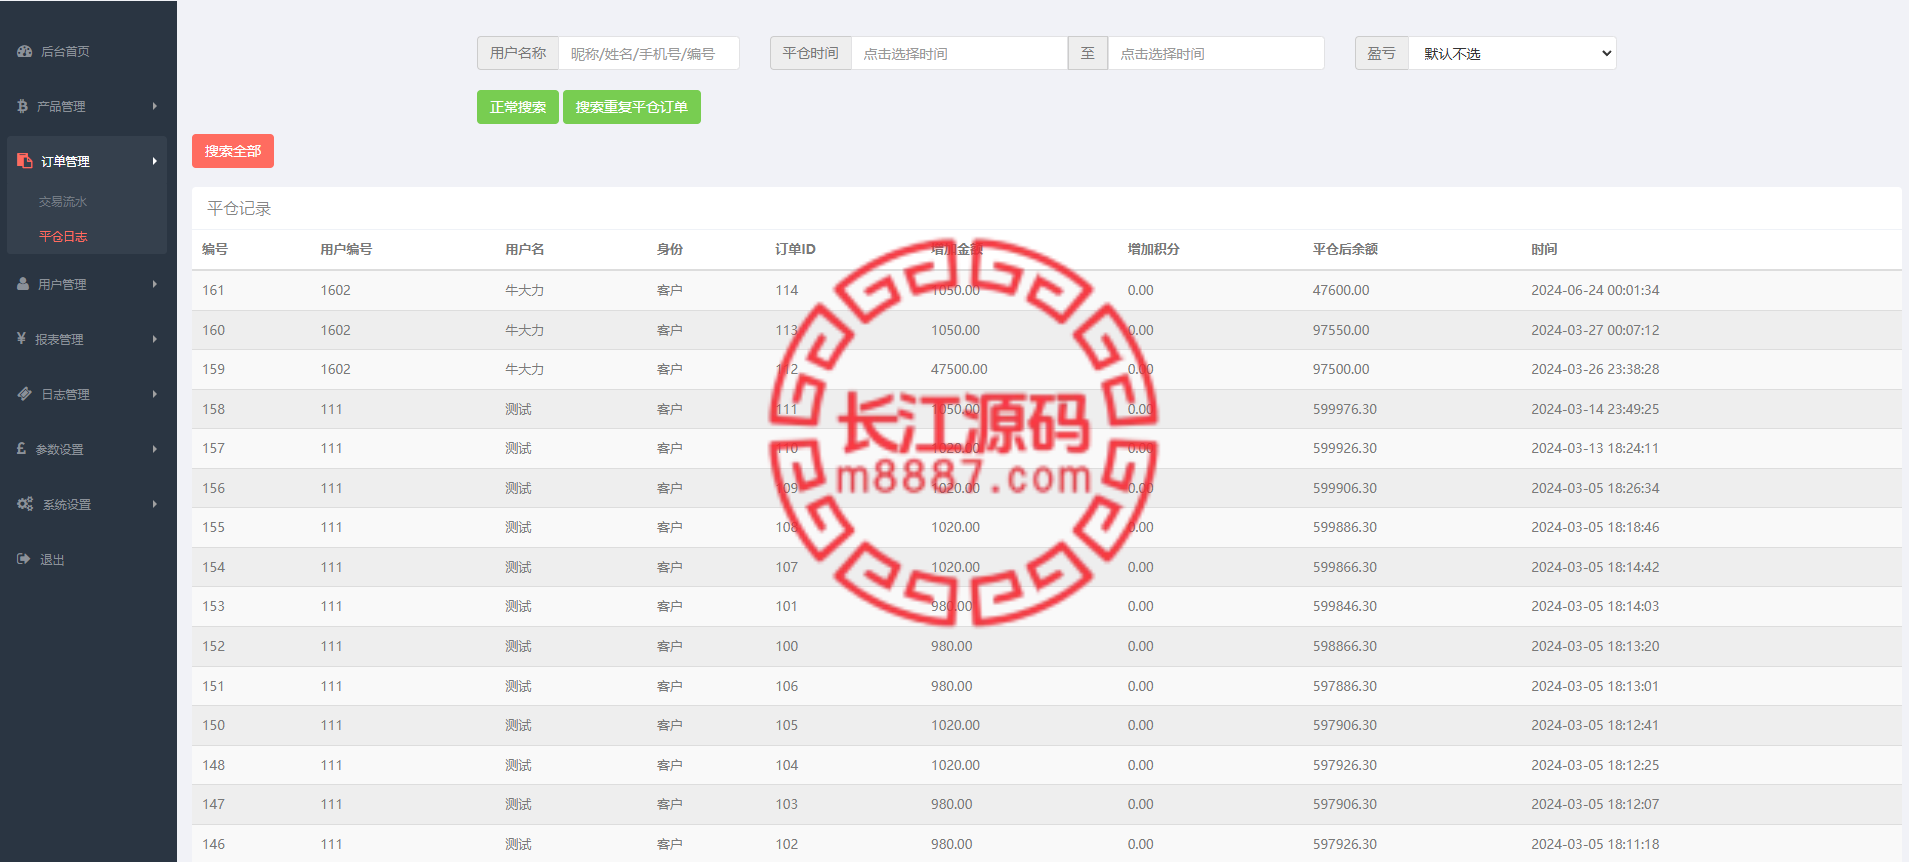Click user name 测试 in row 158
Screen dimensions: 1909x862
518,409
